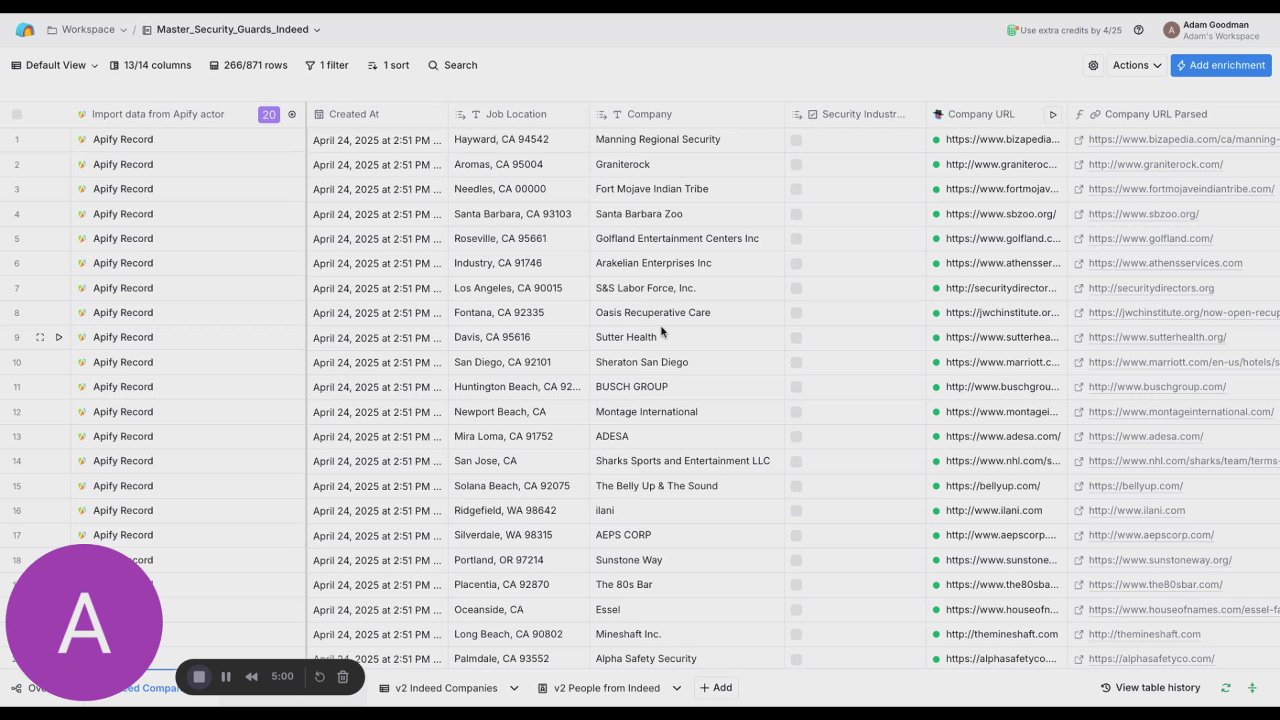Click the Search field in the toolbar
This screenshot has height=720, width=1280.
tap(452, 65)
